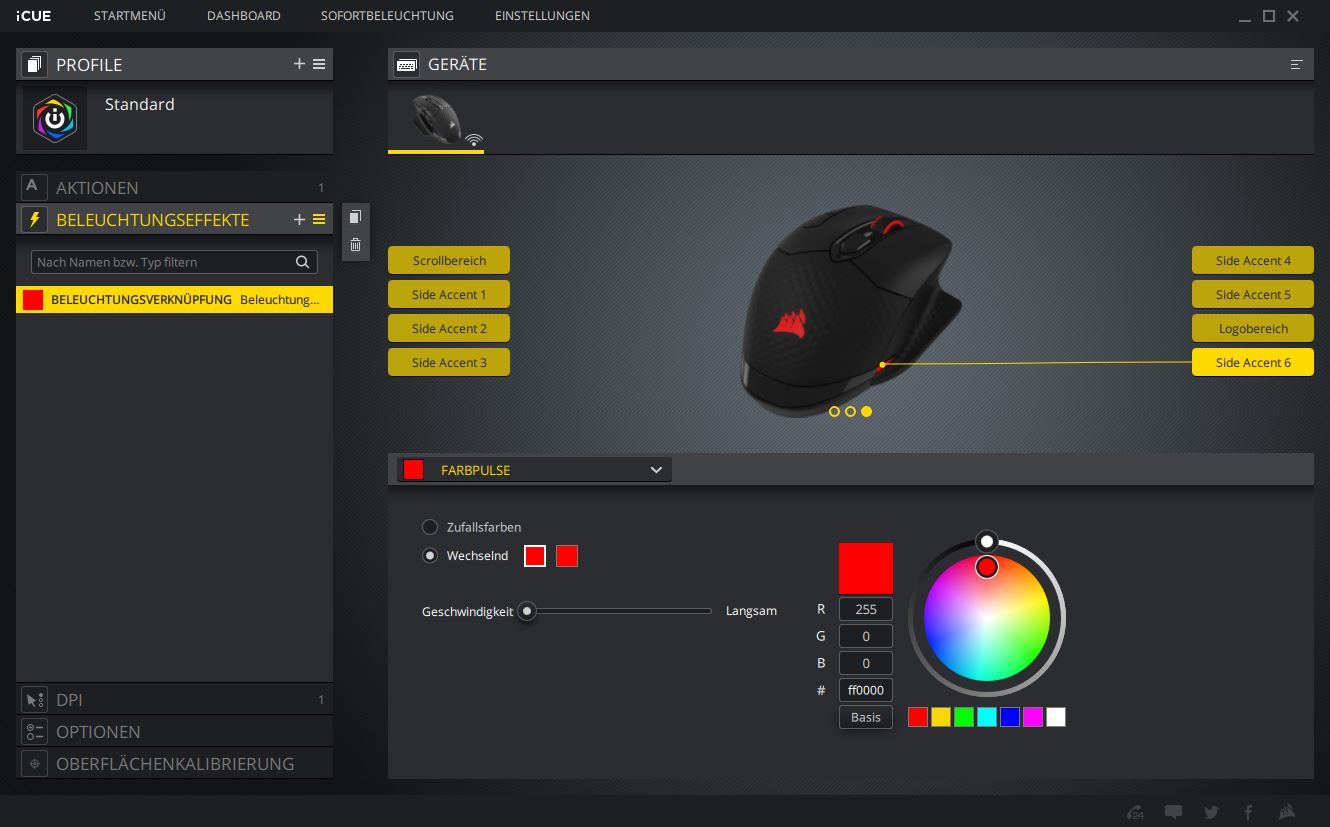Screen dimensions: 1330x827
Task: Open the Profile list menu icon
Action: pos(319,64)
